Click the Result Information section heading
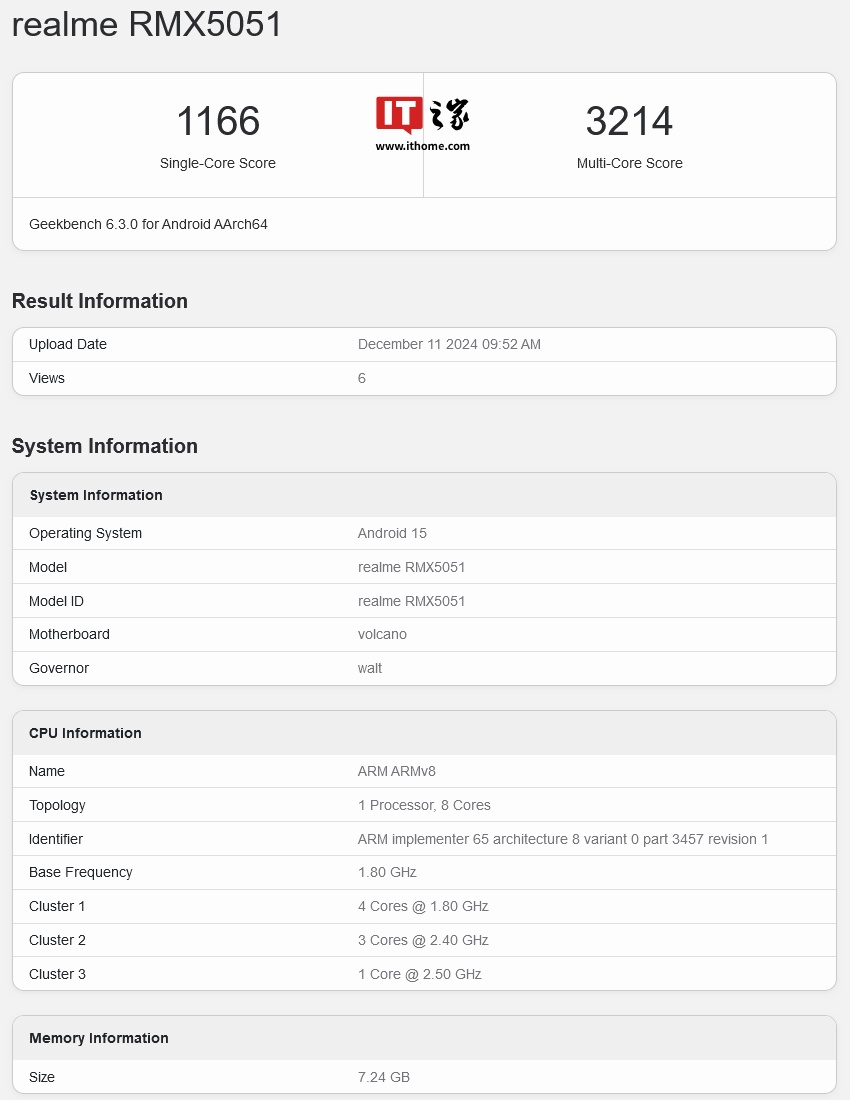850x1100 pixels. tap(100, 301)
